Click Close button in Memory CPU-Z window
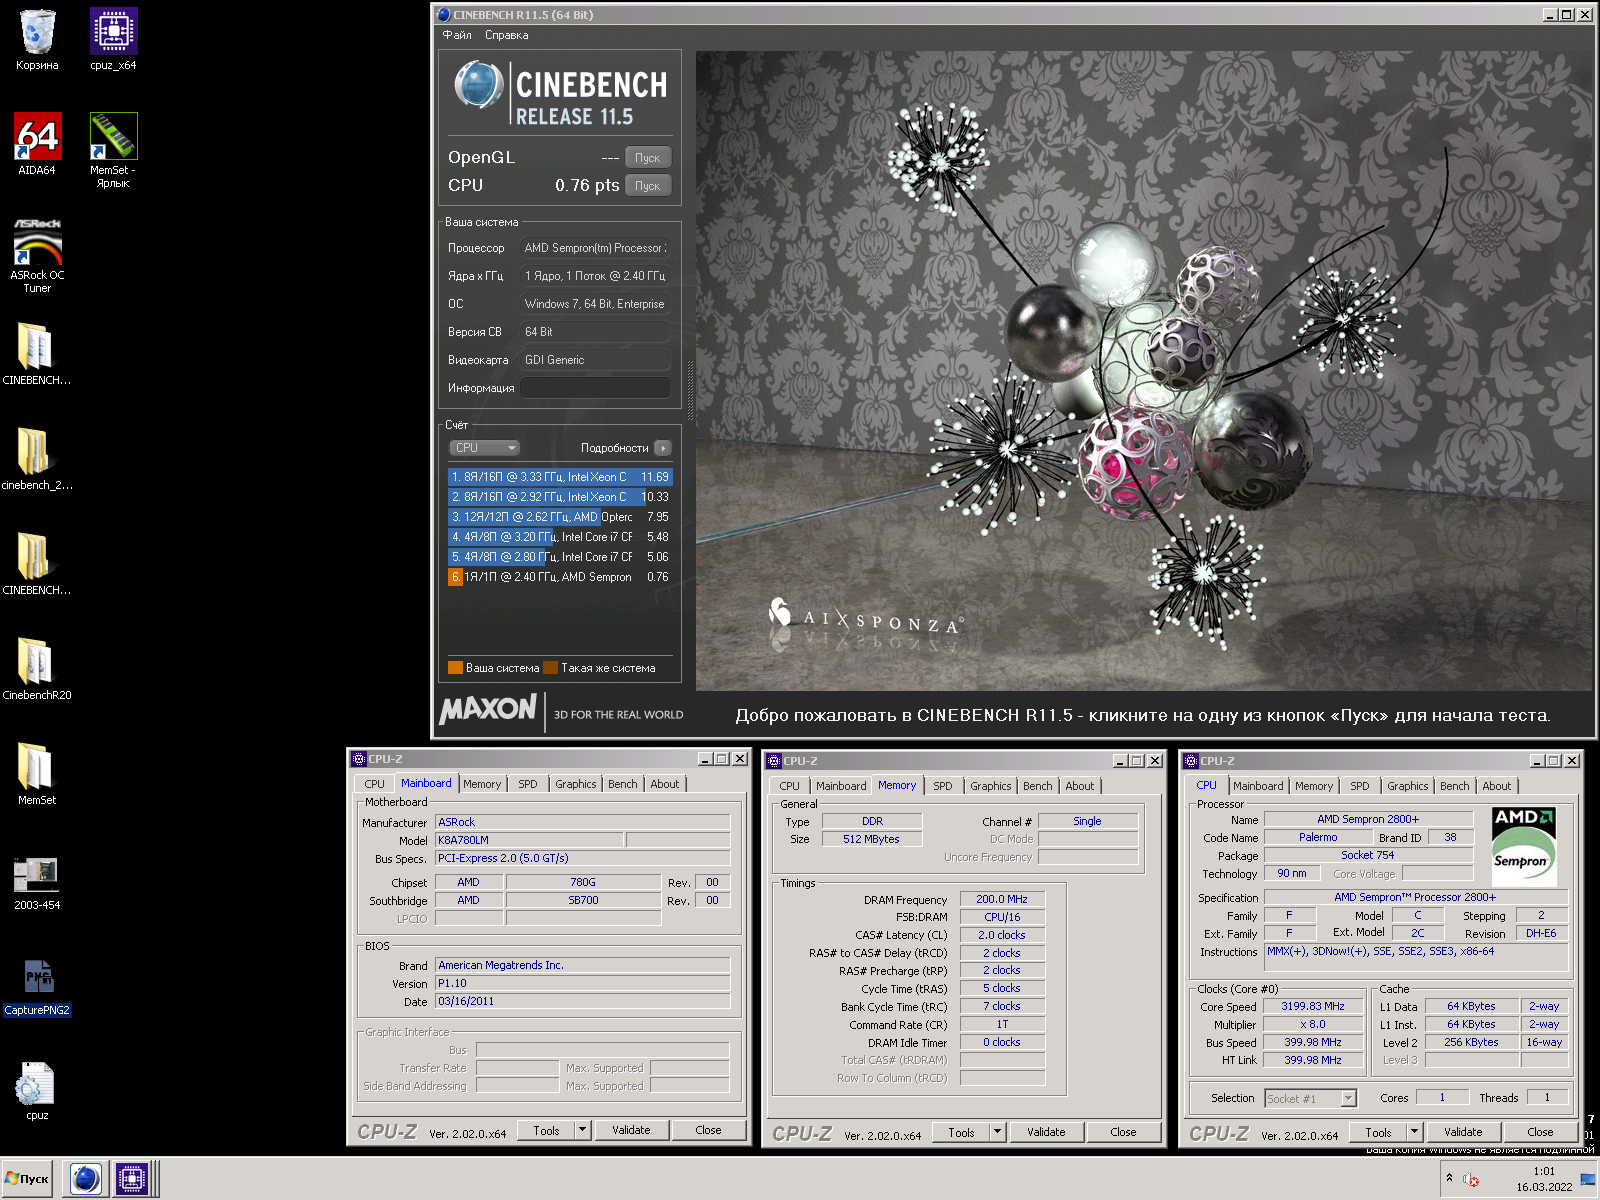 pos(1123,1133)
